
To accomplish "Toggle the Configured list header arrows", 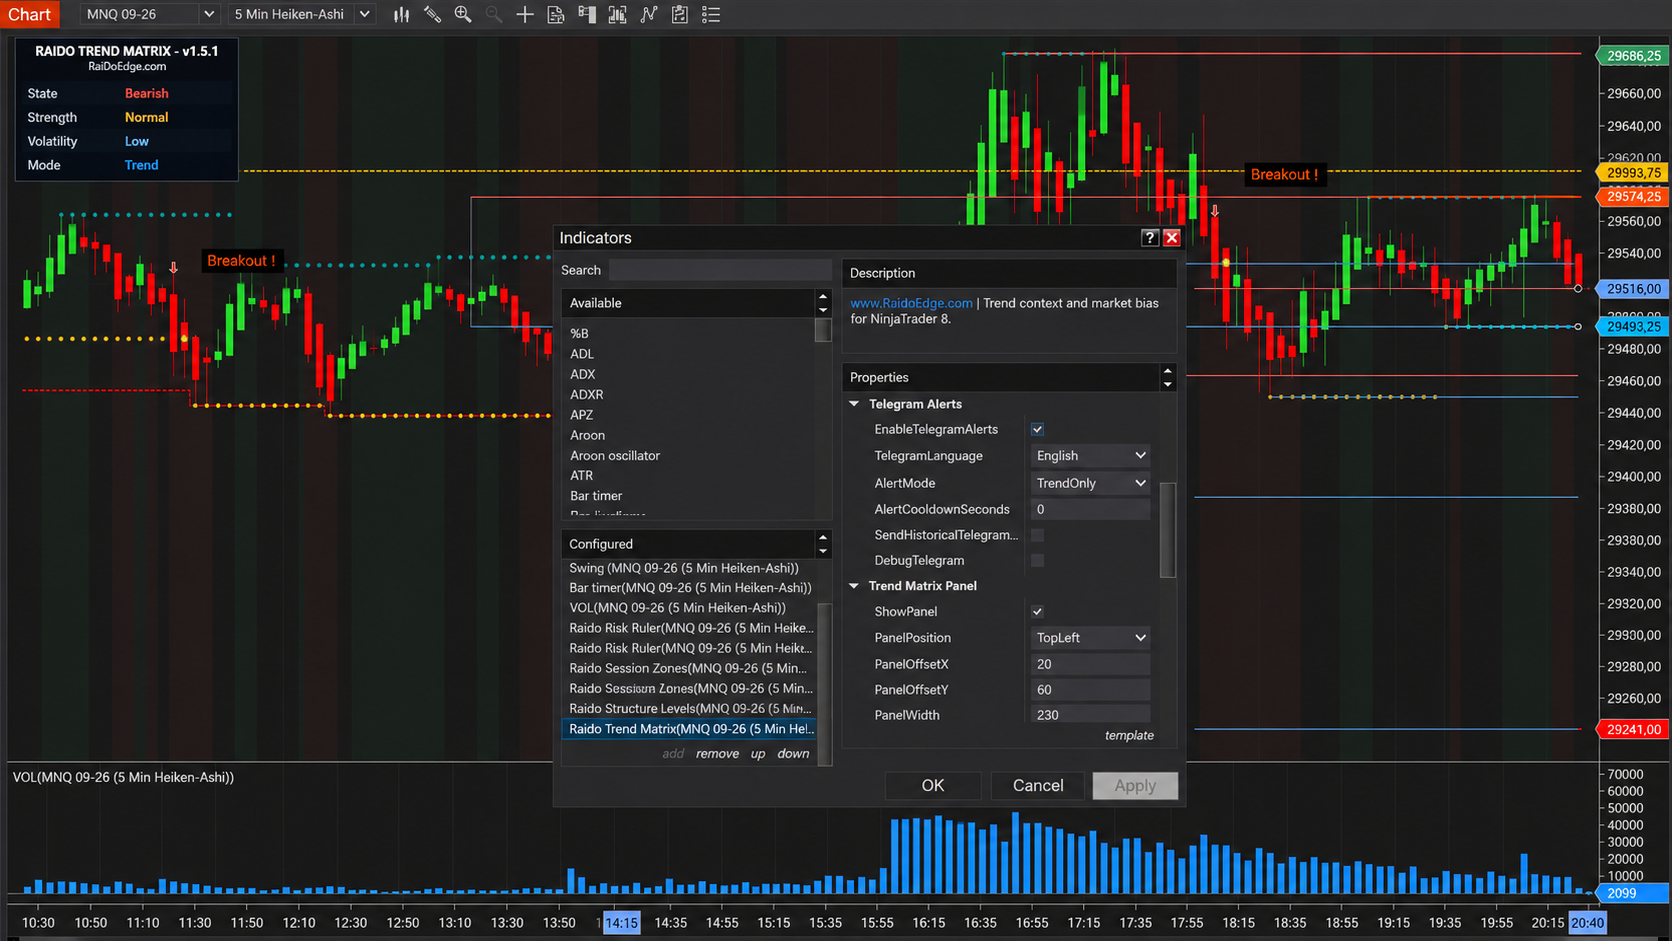I will [x=823, y=544].
